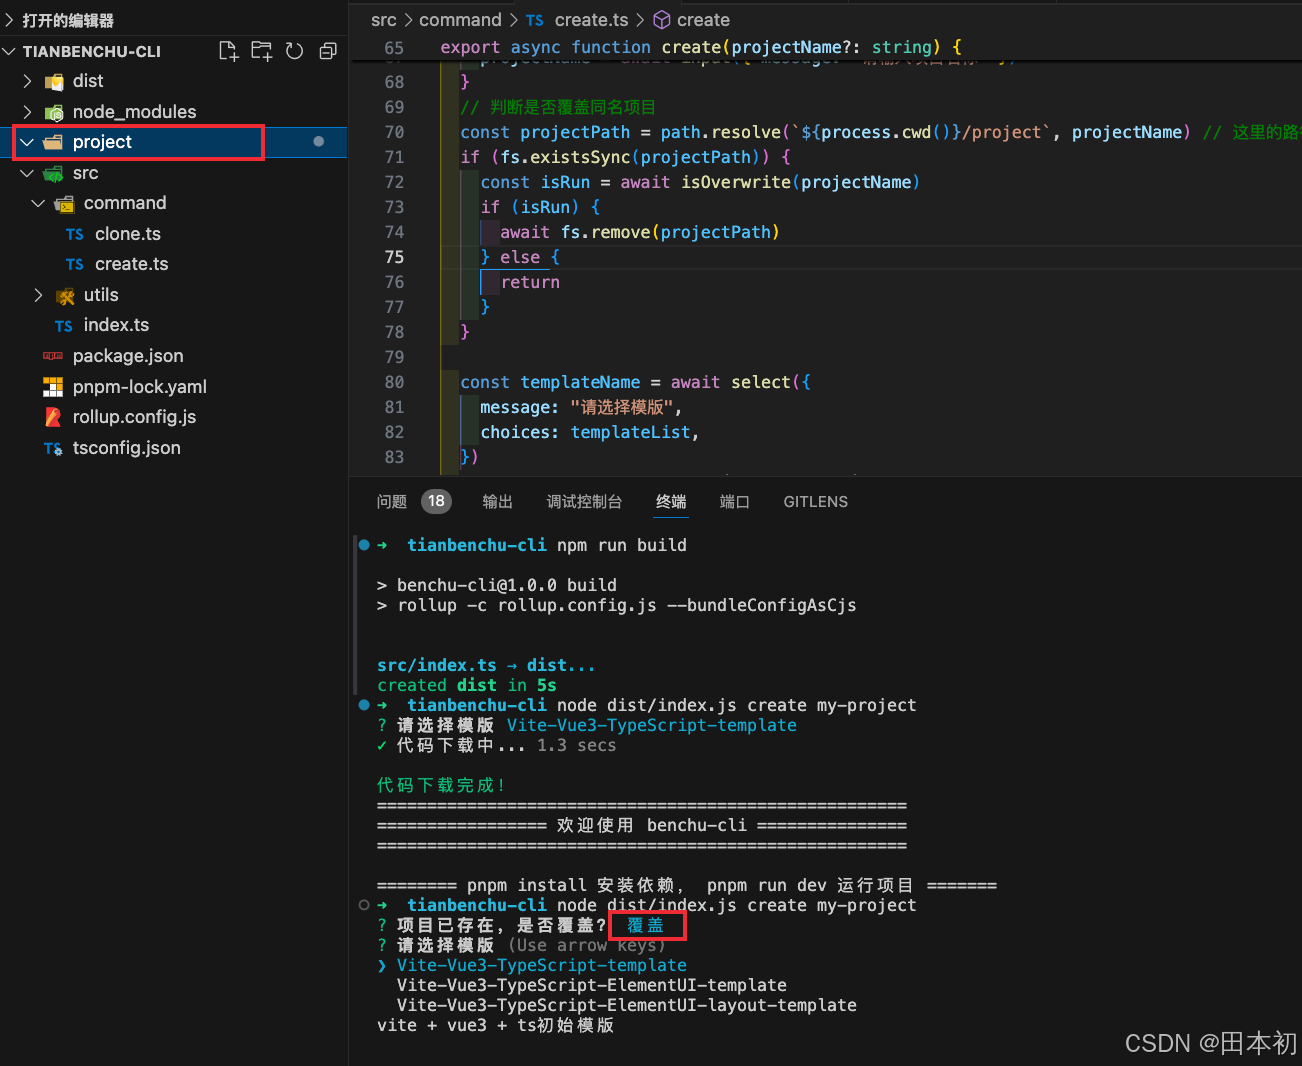This screenshot has height=1066, width=1302.
Task: Collapse all folders with the collapse icon
Action: 327,51
